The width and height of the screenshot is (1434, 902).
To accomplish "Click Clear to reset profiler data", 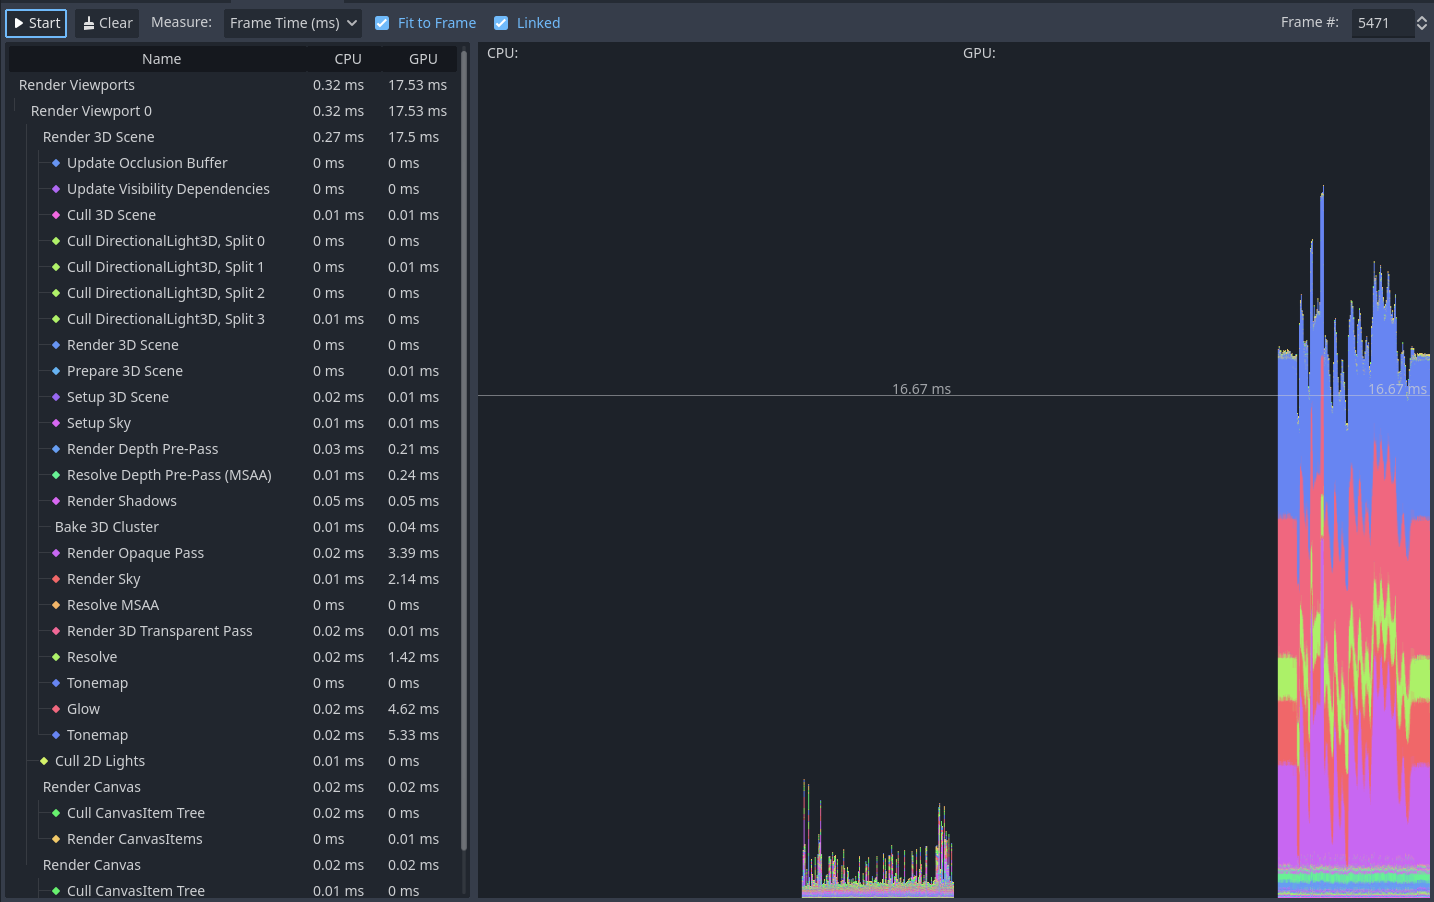I will coord(106,22).
